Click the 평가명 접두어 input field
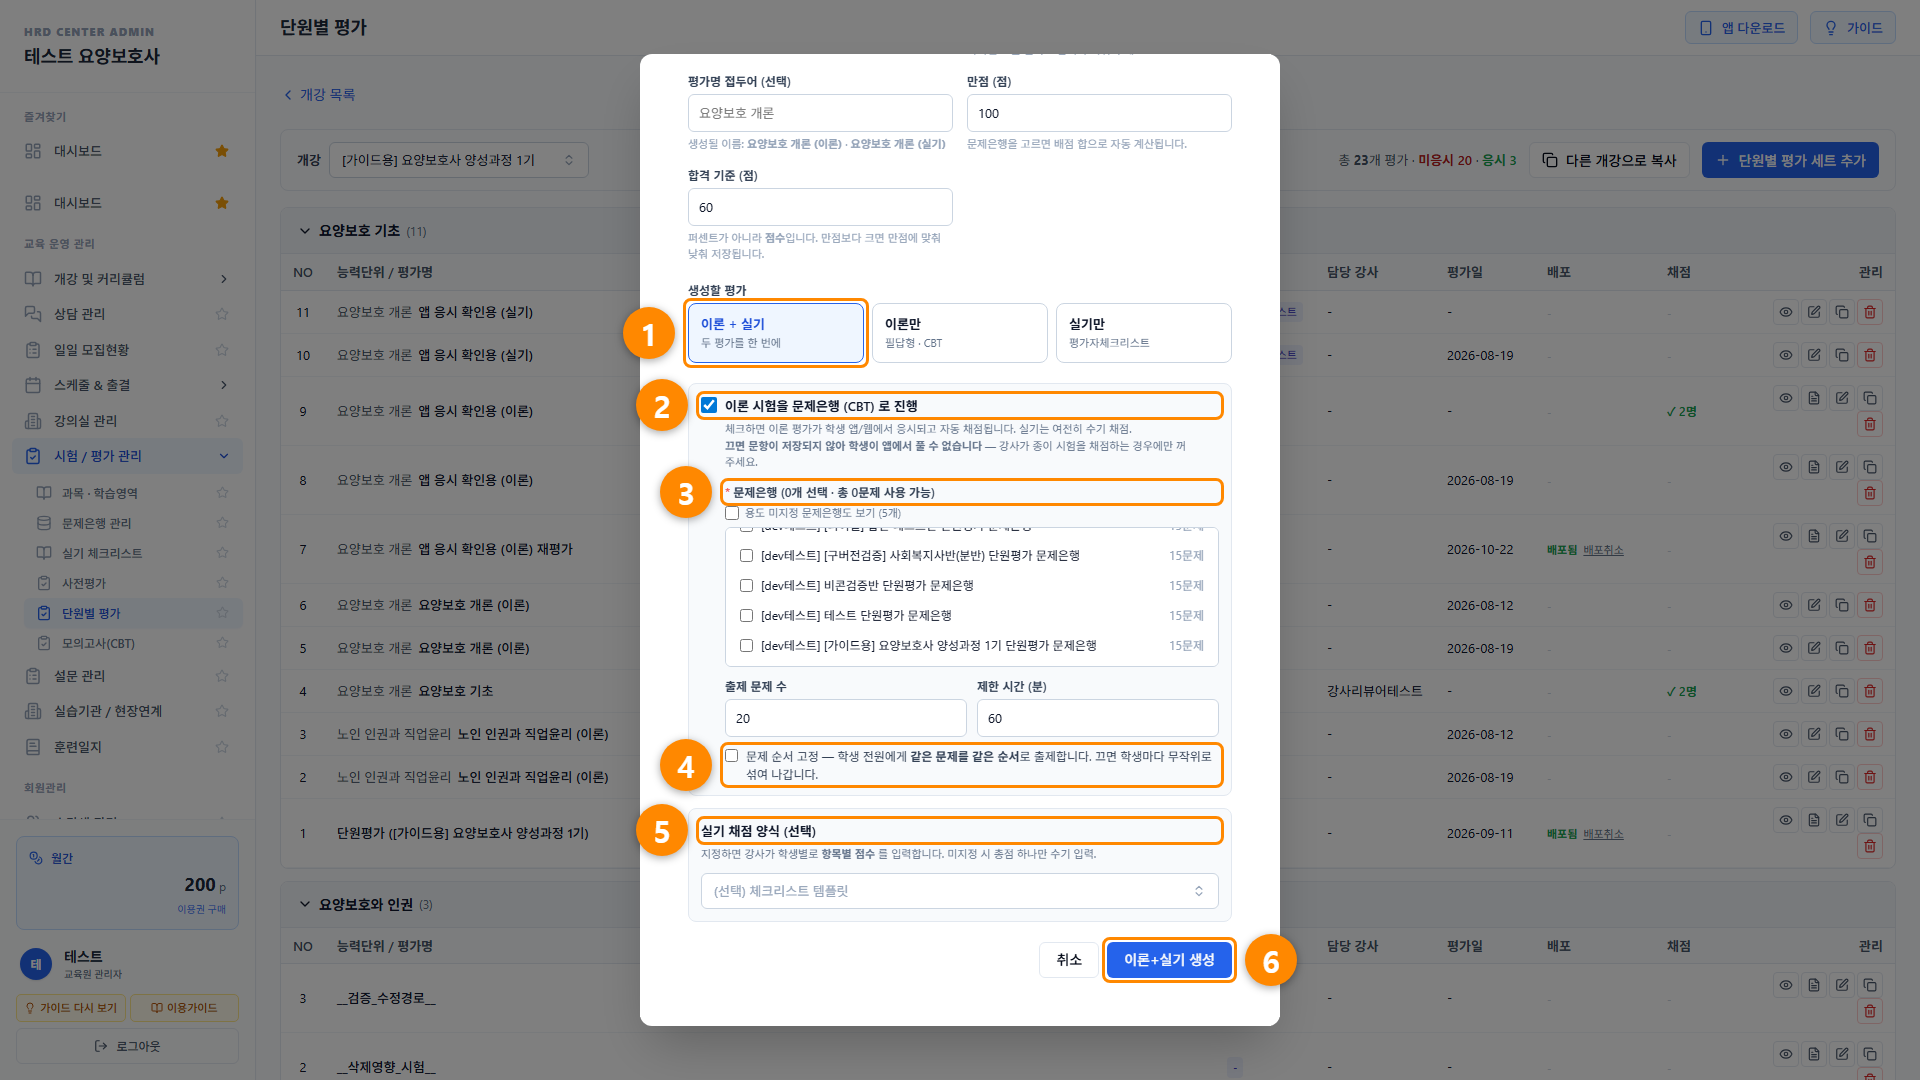This screenshot has height=1080, width=1920. point(820,113)
